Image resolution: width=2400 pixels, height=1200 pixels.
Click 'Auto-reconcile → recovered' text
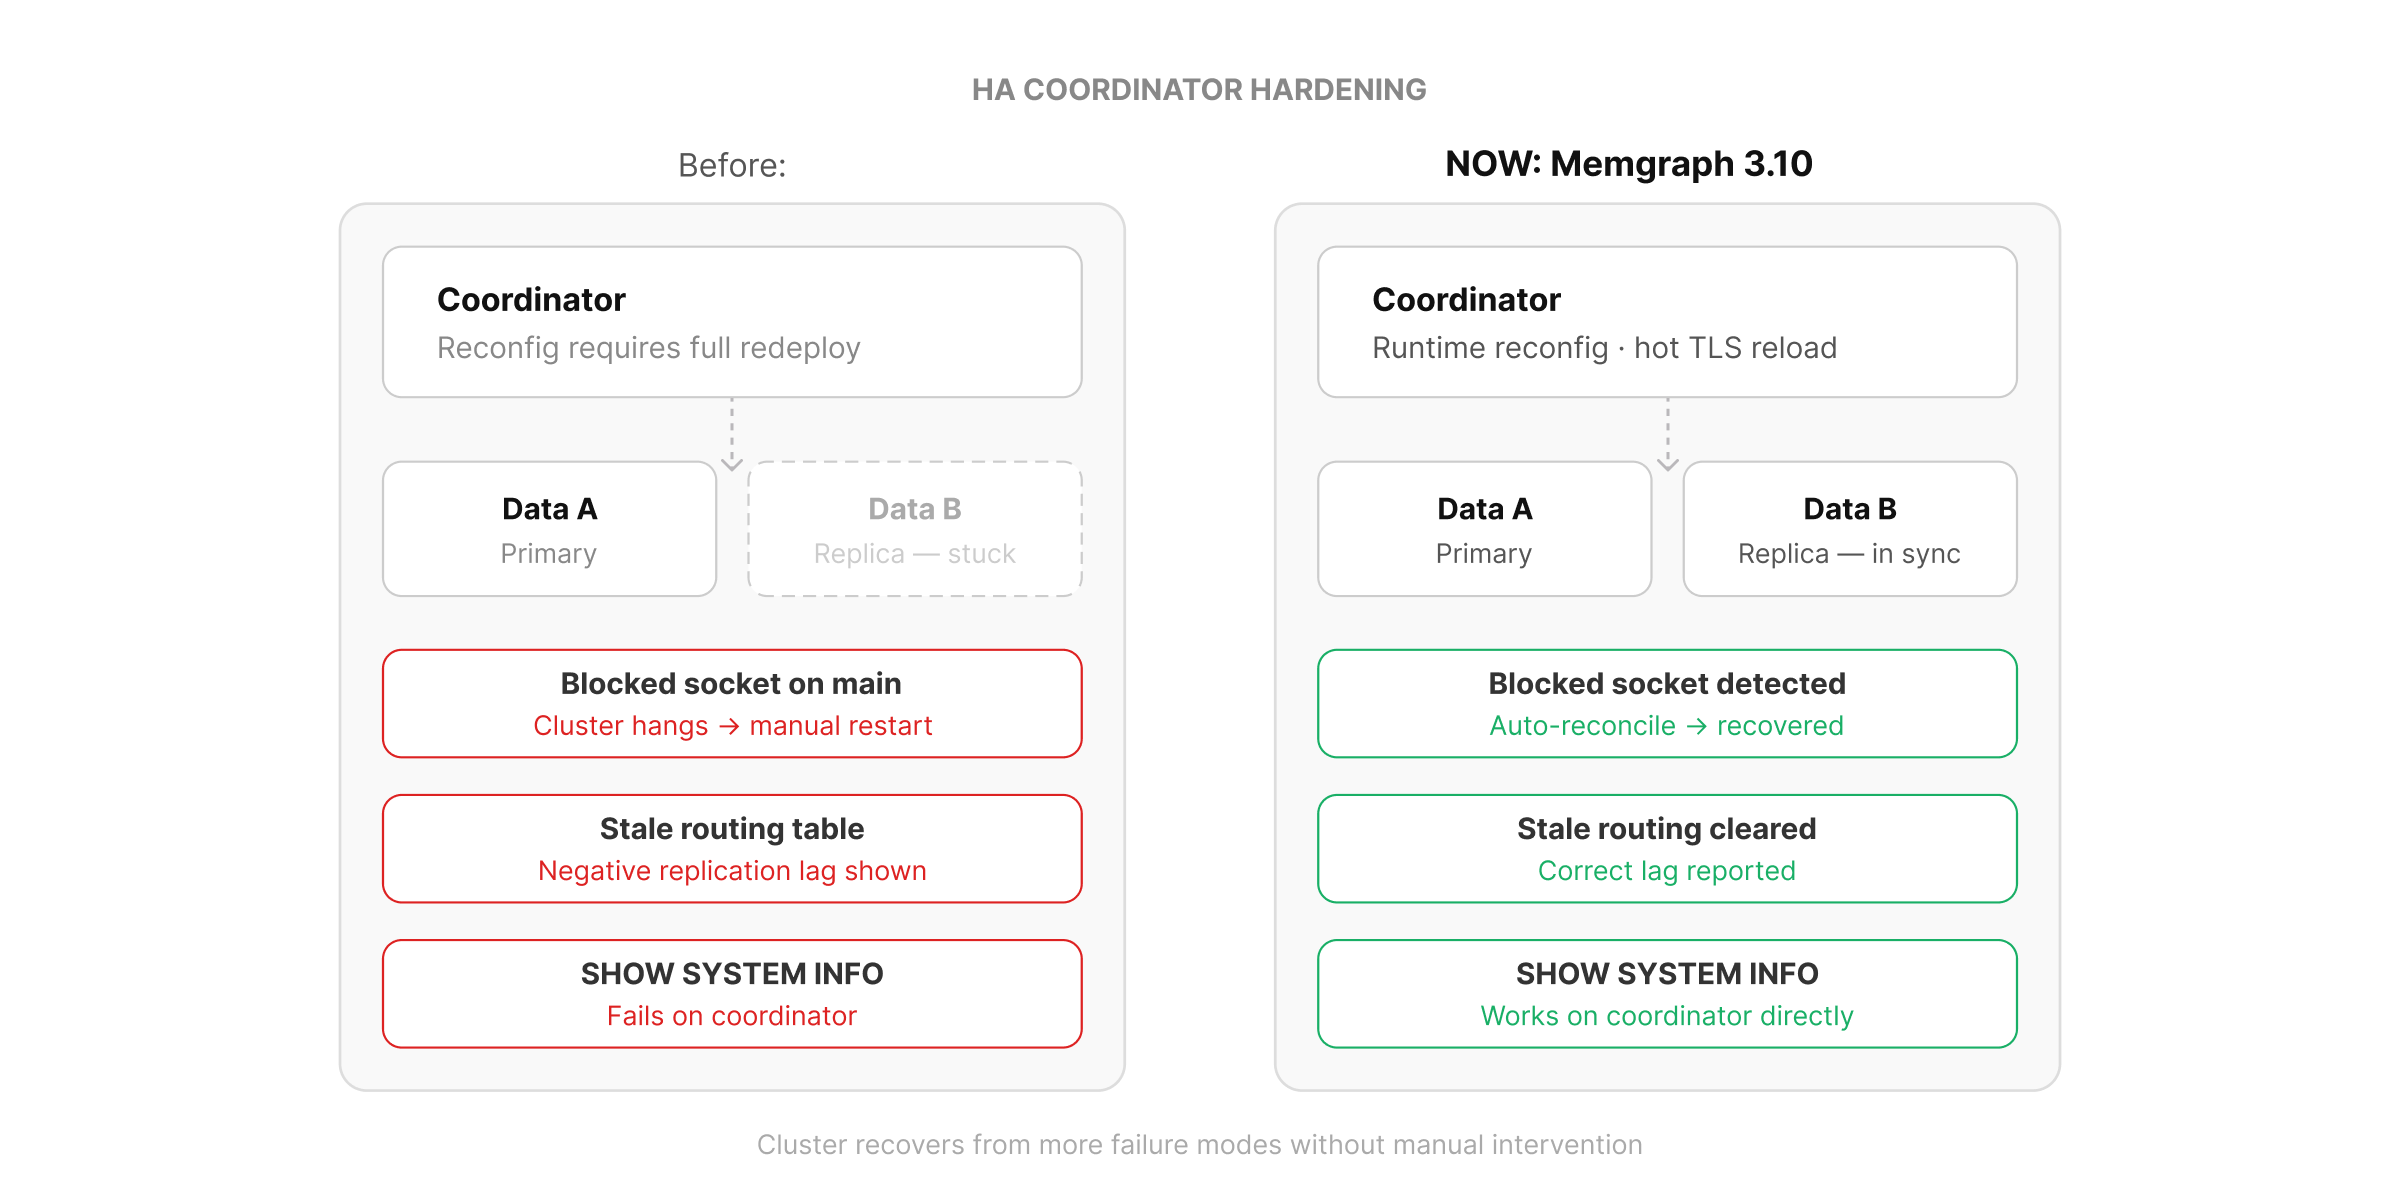(1667, 726)
